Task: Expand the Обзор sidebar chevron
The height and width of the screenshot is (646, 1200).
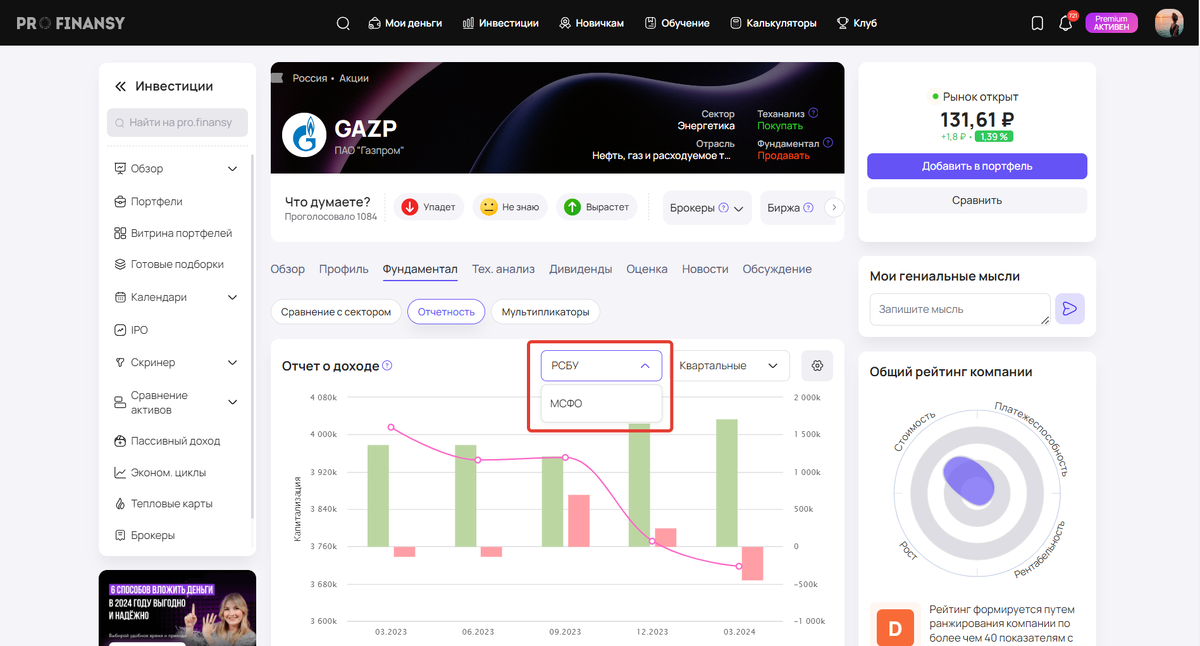Action: [x=233, y=169]
